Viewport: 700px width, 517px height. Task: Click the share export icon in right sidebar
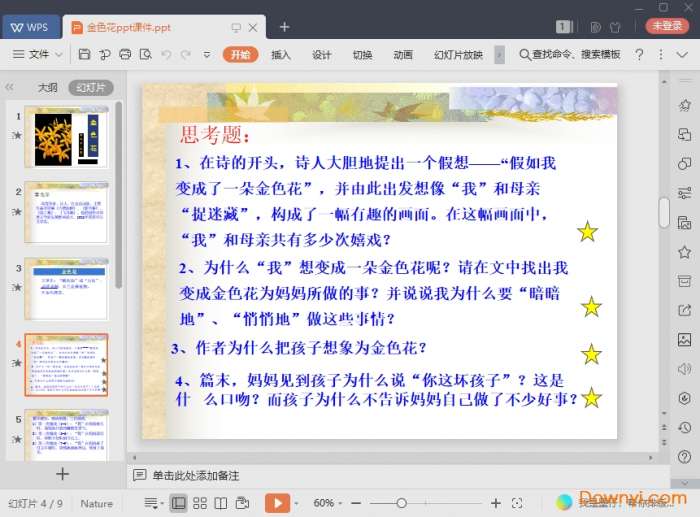pyautogui.click(x=684, y=310)
